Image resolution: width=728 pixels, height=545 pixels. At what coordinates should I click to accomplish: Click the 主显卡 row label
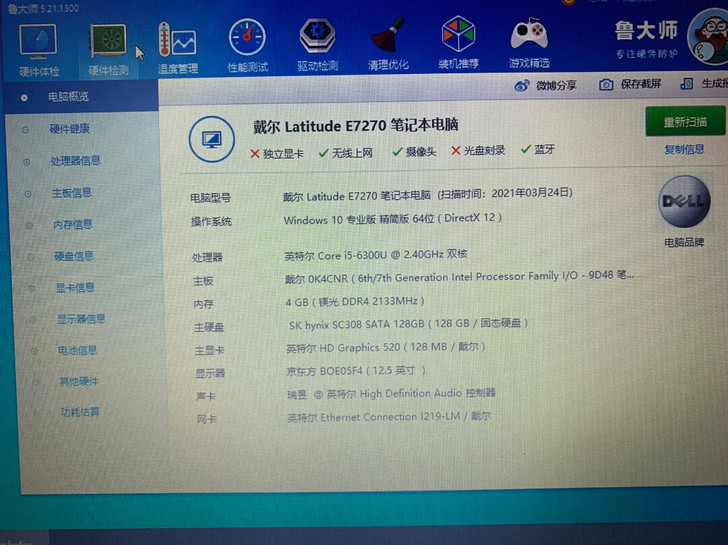coord(209,351)
